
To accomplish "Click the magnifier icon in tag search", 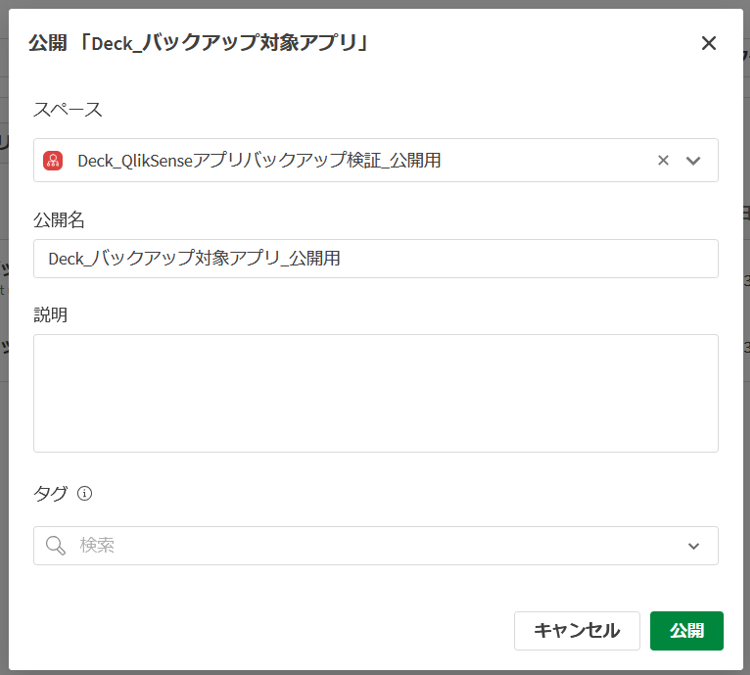I will (x=55, y=545).
